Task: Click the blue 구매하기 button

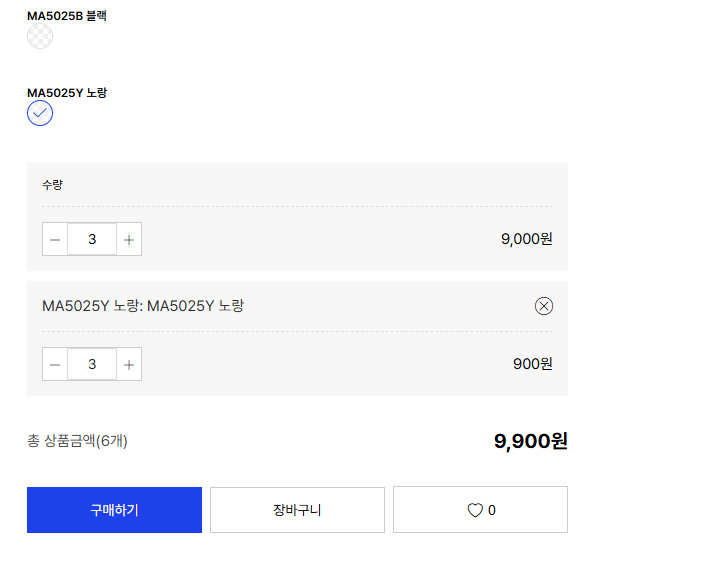Action: pyautogui.click(x=114, y=510)
